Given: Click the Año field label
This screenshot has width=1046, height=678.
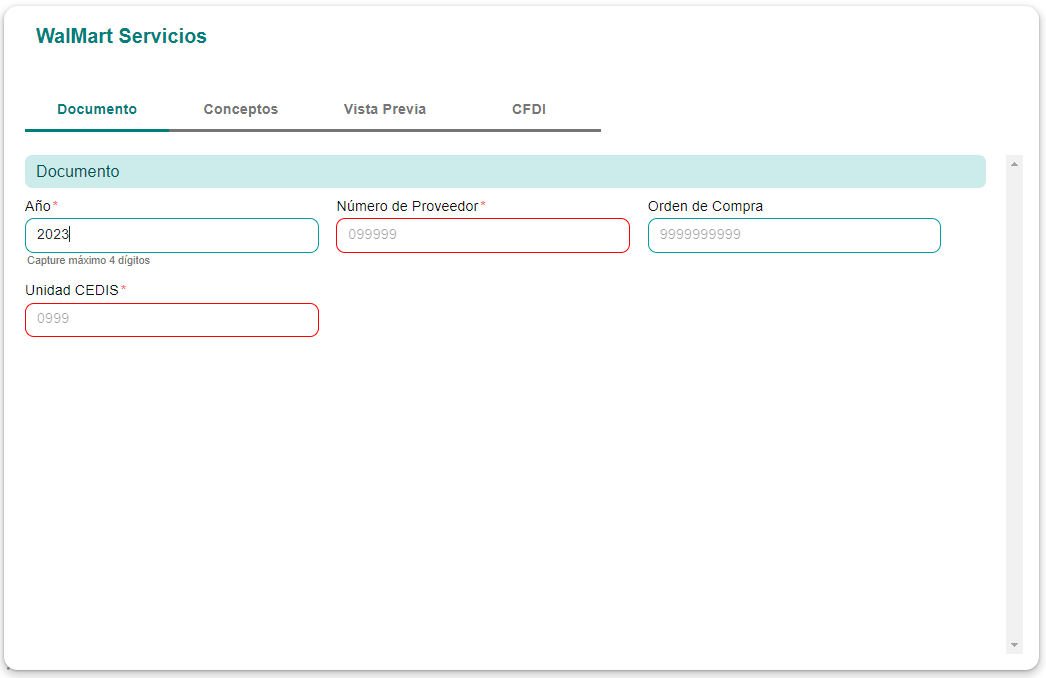Looking at the screenshot, I should tap(38, 206).
